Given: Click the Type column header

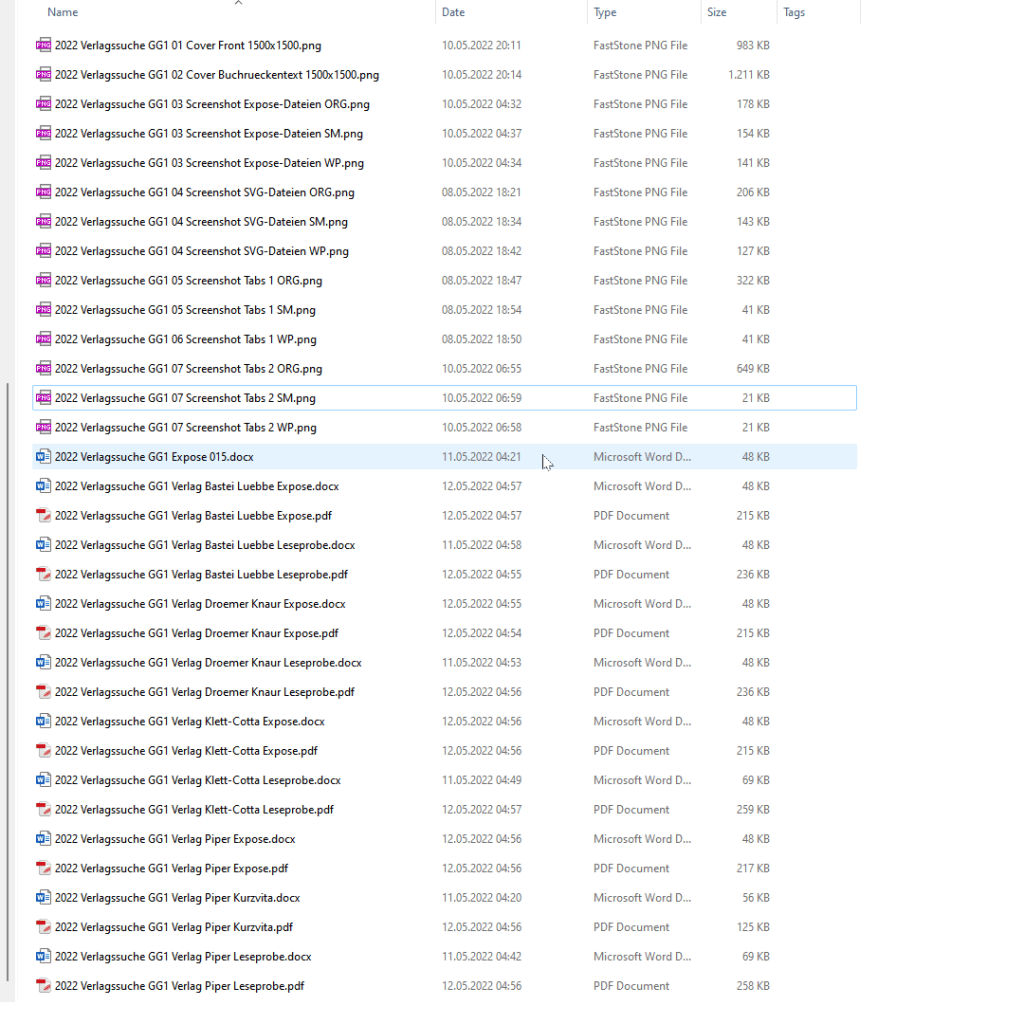Looking at the screenshot, I should (605, 13).
